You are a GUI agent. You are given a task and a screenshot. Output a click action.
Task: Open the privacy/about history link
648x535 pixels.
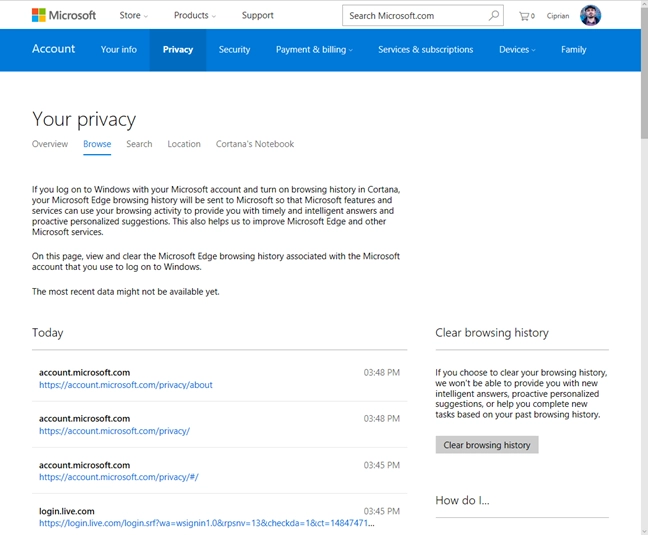126,385
